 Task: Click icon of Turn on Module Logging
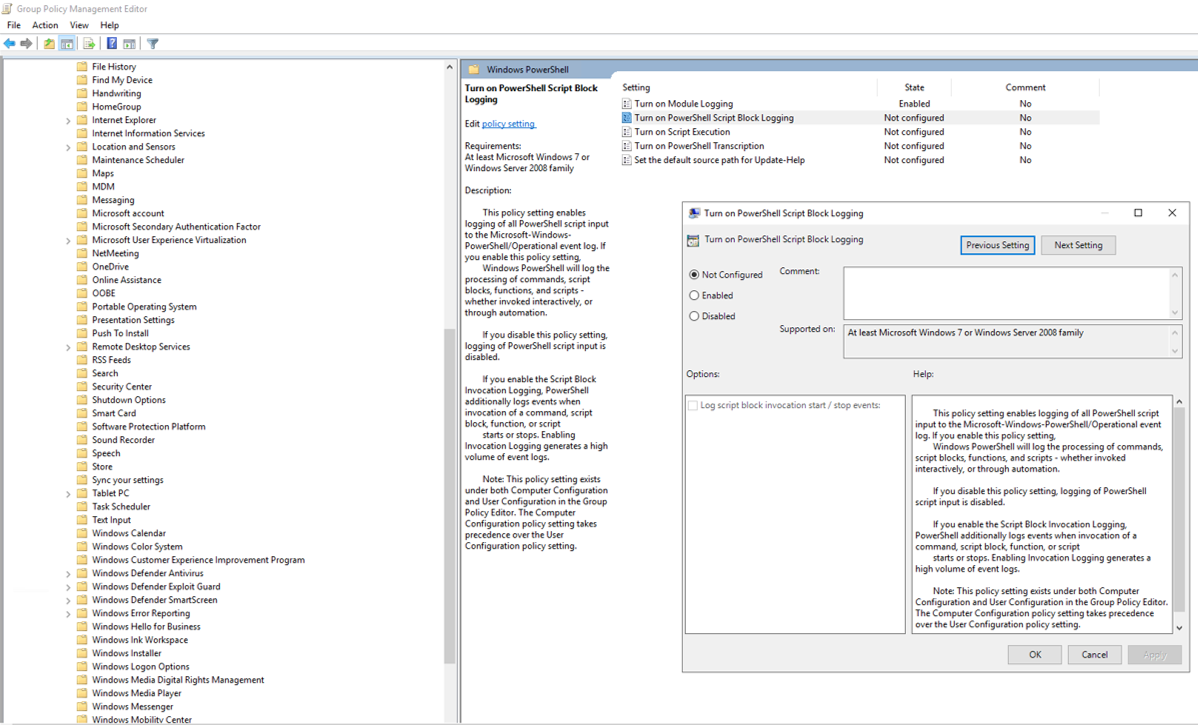click(x=627, y=104)
